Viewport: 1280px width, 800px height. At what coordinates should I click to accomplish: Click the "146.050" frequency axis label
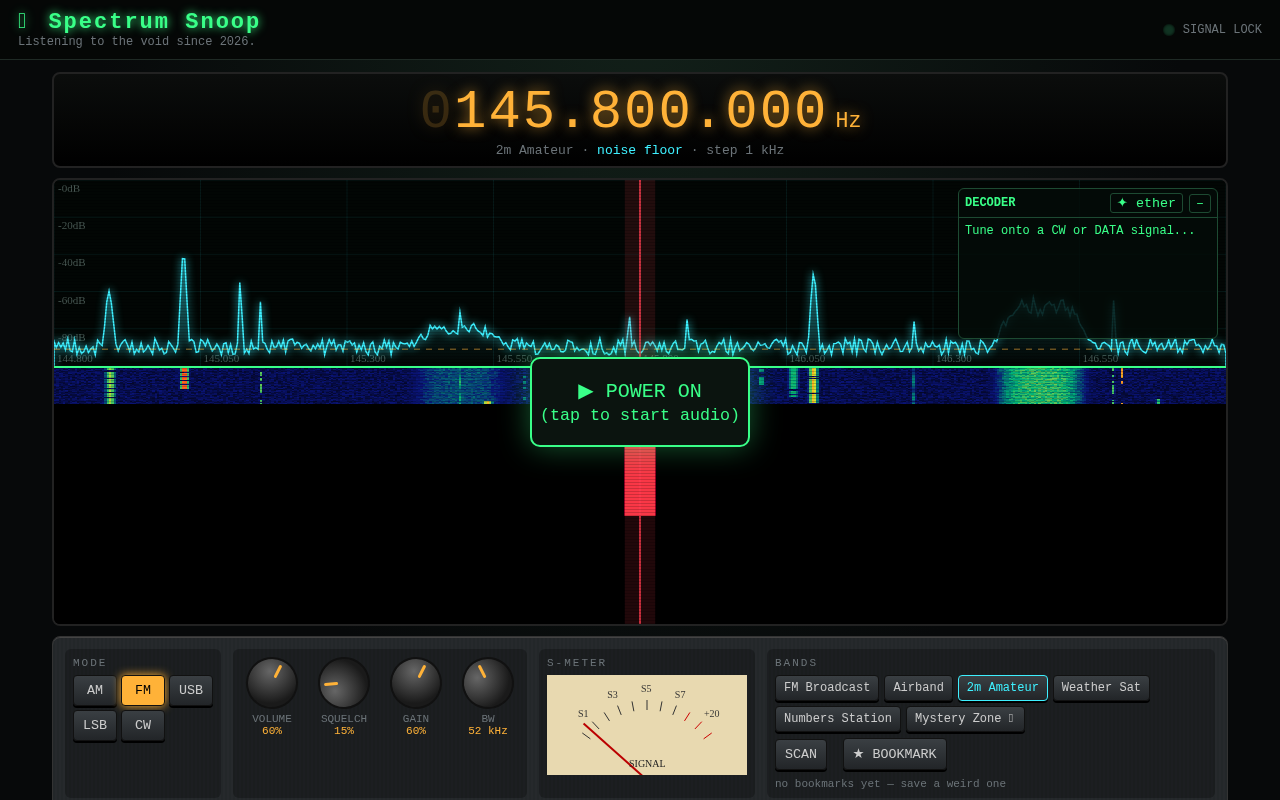(807, 358)
